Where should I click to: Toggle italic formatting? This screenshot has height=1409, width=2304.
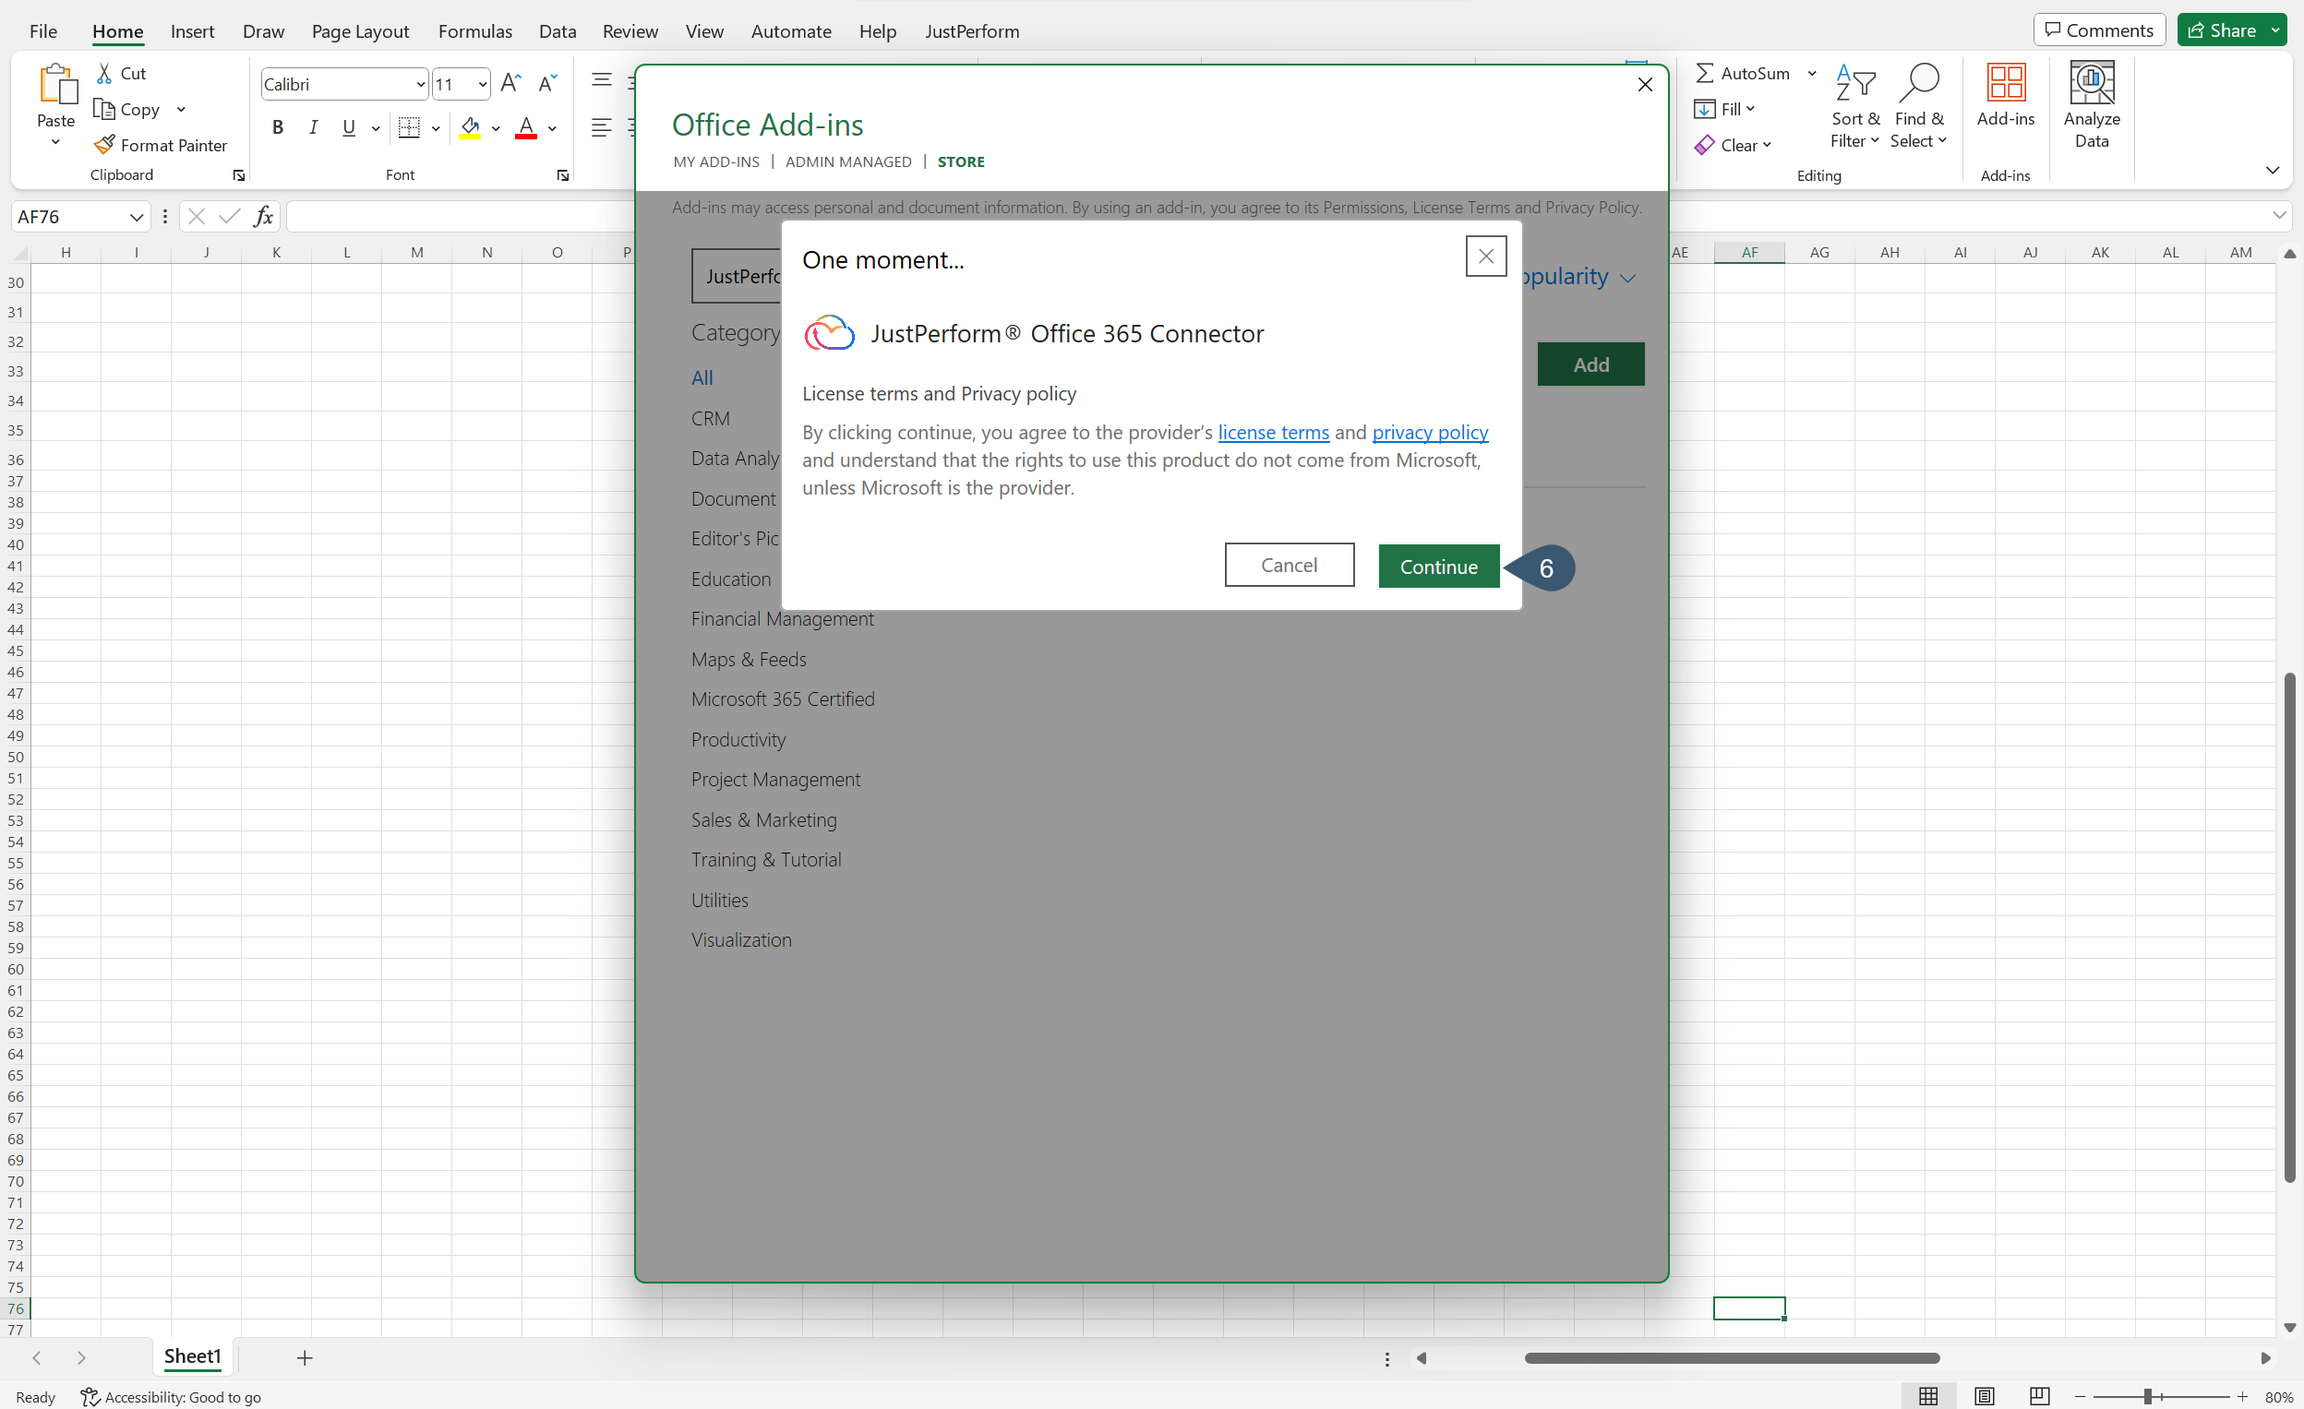click(x=313, y=127)
